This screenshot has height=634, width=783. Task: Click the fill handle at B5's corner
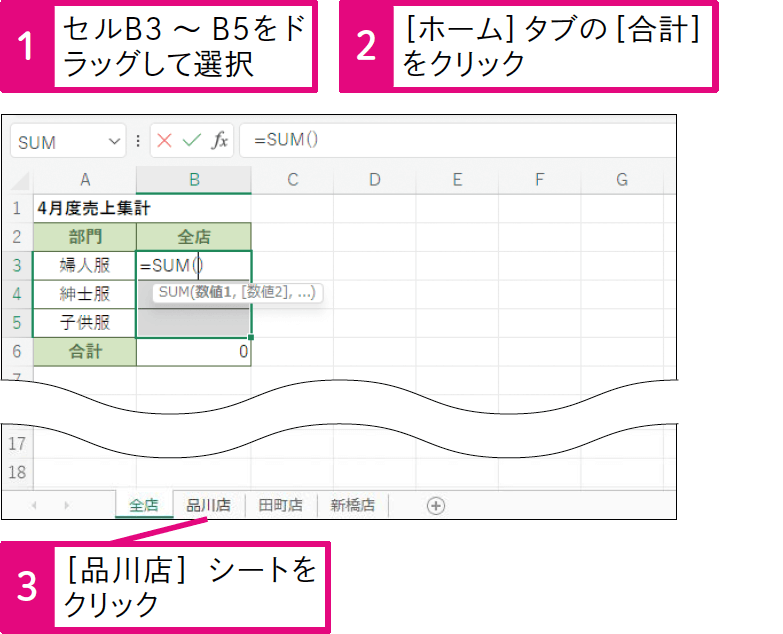(251, 337)
